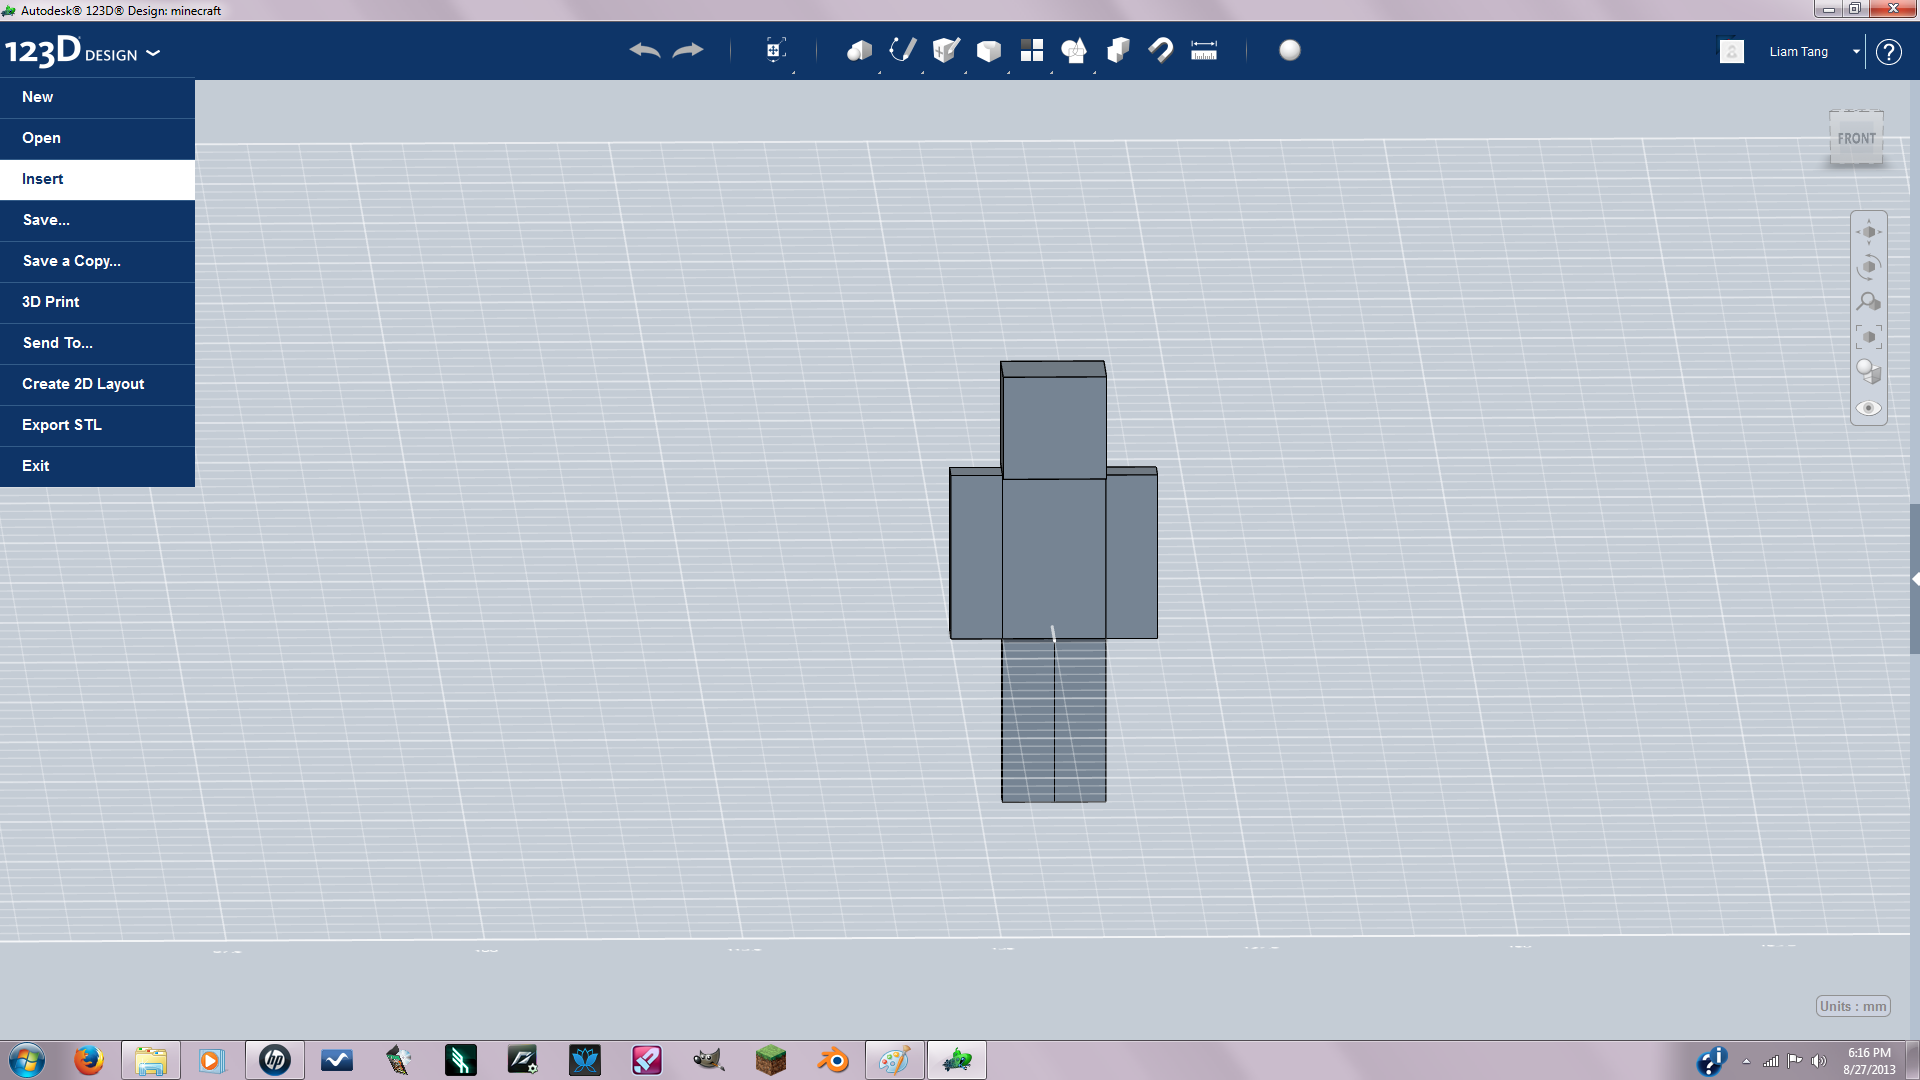This screenshot has height=1080, width=1920.
Task: Choose New from the application menu
Action: (97, 97)
